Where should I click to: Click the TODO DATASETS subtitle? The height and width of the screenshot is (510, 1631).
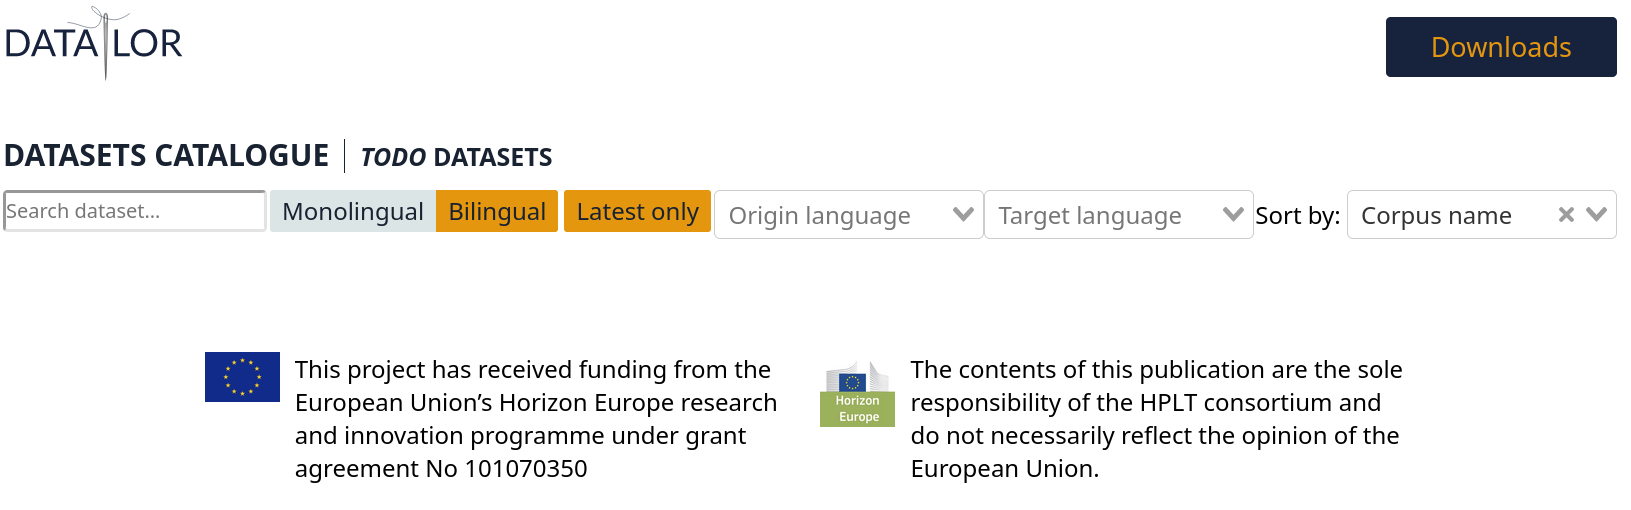[456, 158]
